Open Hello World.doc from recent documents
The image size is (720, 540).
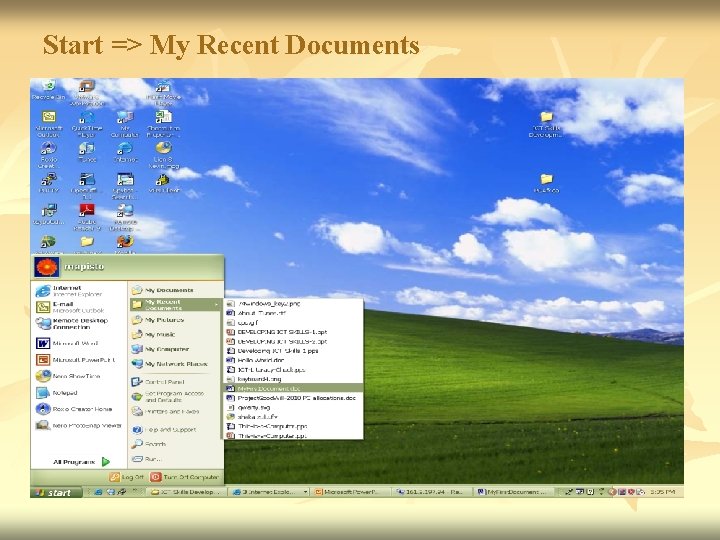294,360
